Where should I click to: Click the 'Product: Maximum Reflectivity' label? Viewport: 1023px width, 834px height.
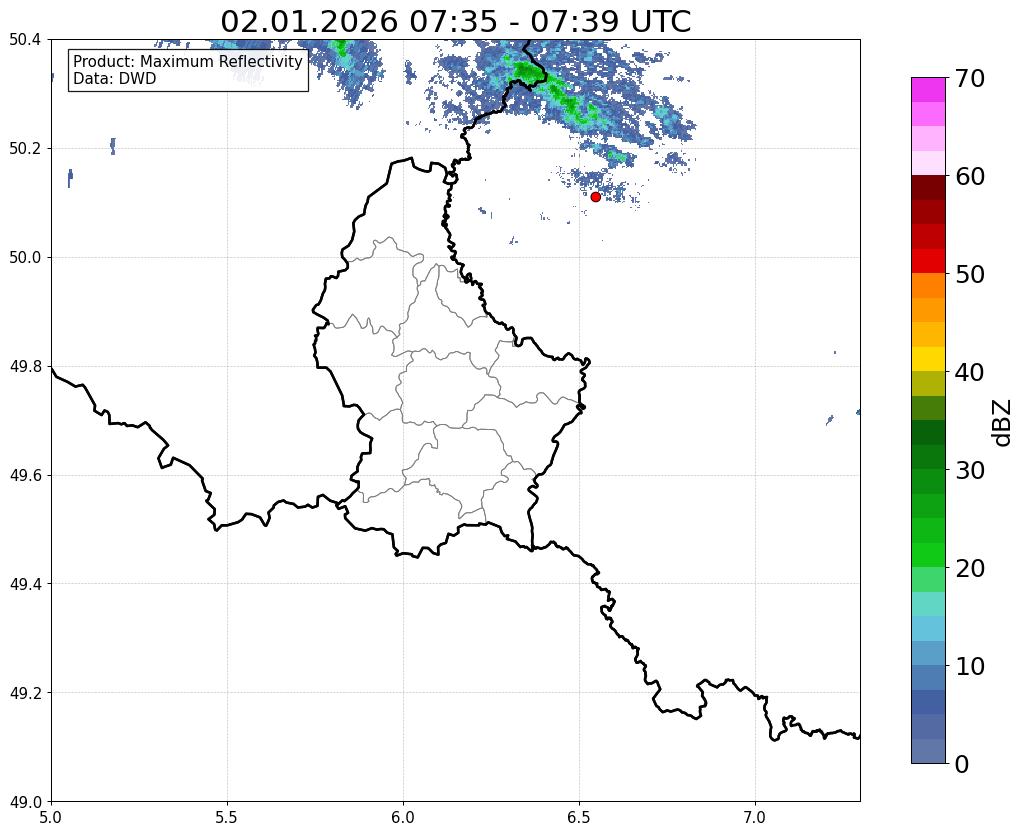tap(188, 61)
